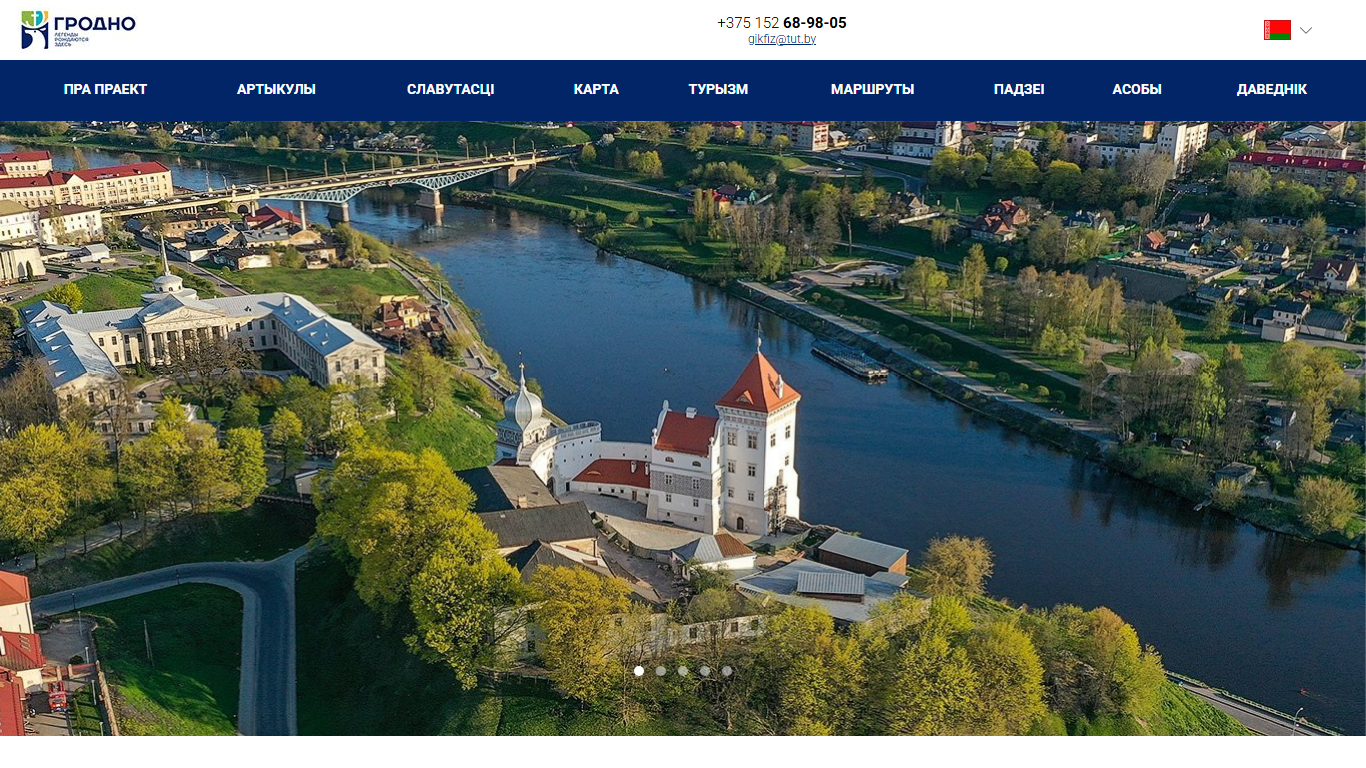The height and width of the screenshot is (768, 1366).
Task: Select the fourth slider dot
Action: (705, 671)
